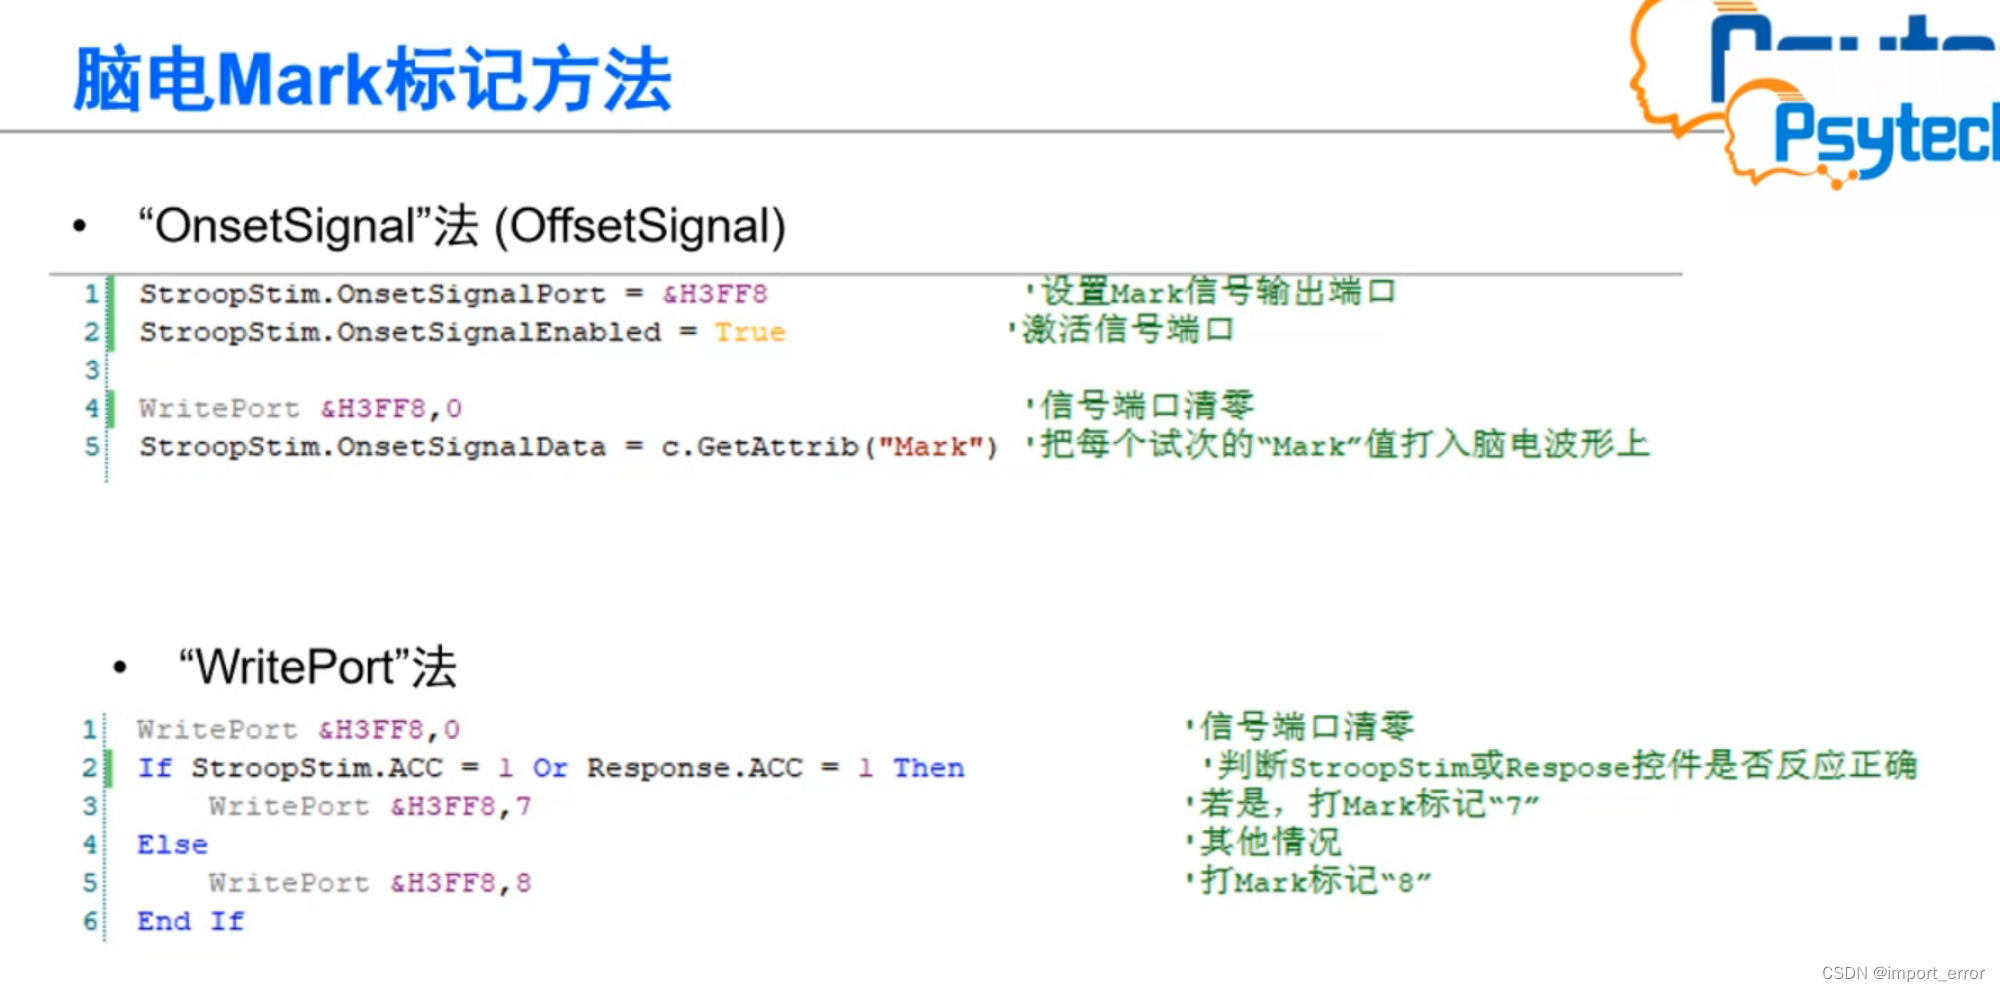Screen dimensions: 2000x991
Task: Click the comment 激活信号端口
Action: (x=1121, y=329)
